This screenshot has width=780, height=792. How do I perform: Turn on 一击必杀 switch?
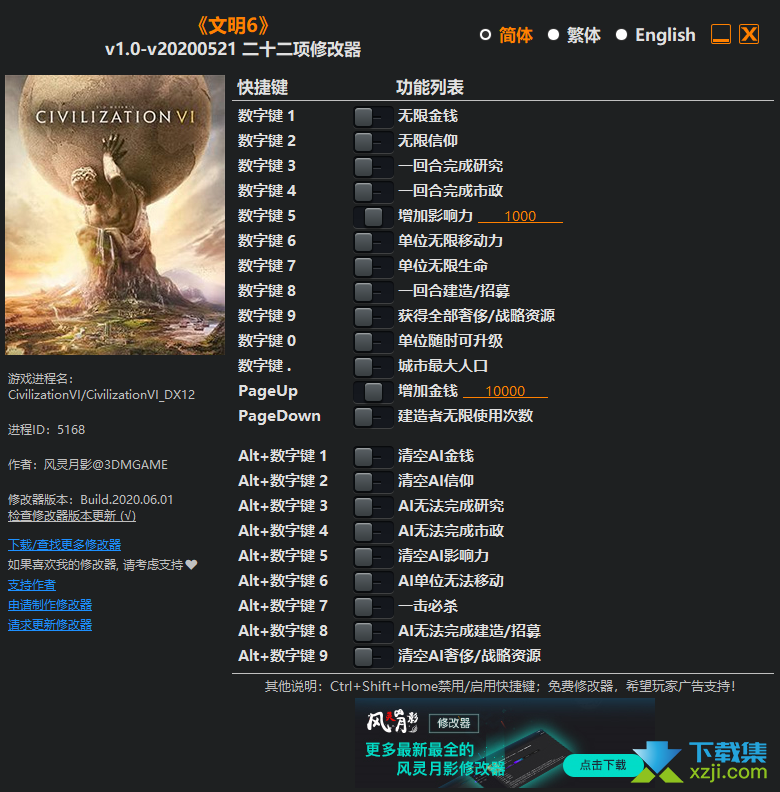(x=373, y=607)
